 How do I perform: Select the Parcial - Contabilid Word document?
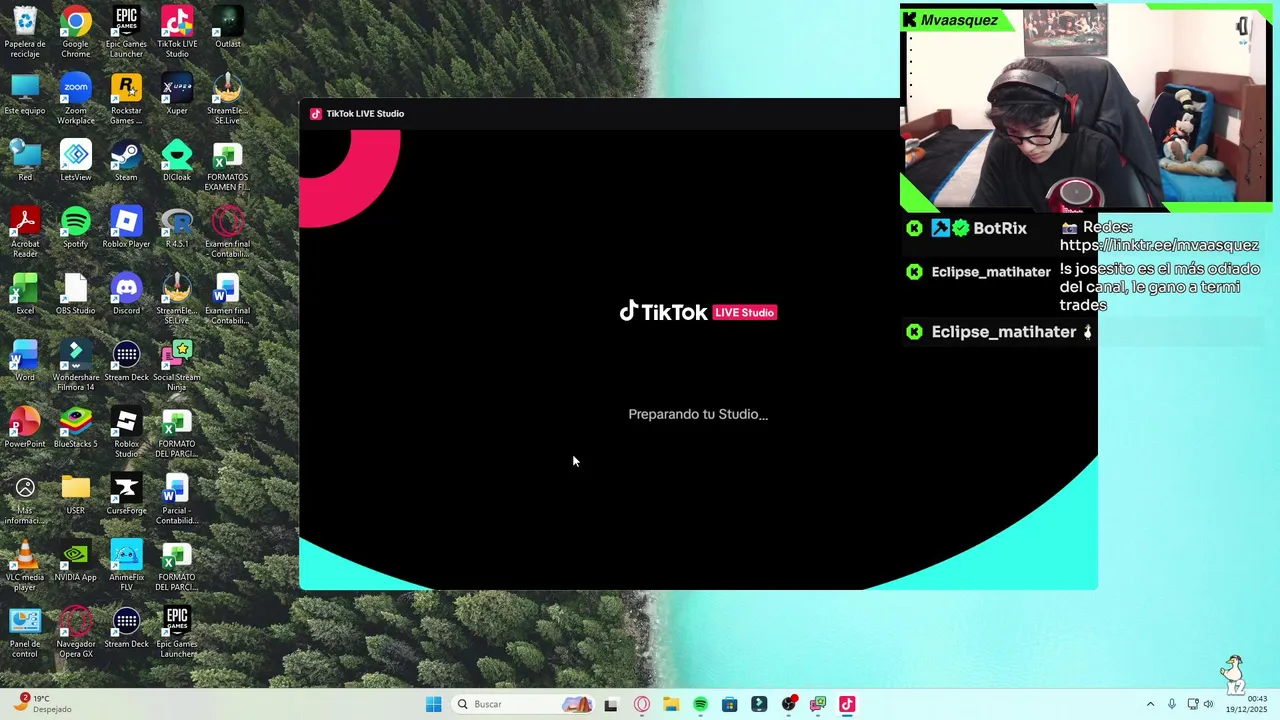pos(177,499)
